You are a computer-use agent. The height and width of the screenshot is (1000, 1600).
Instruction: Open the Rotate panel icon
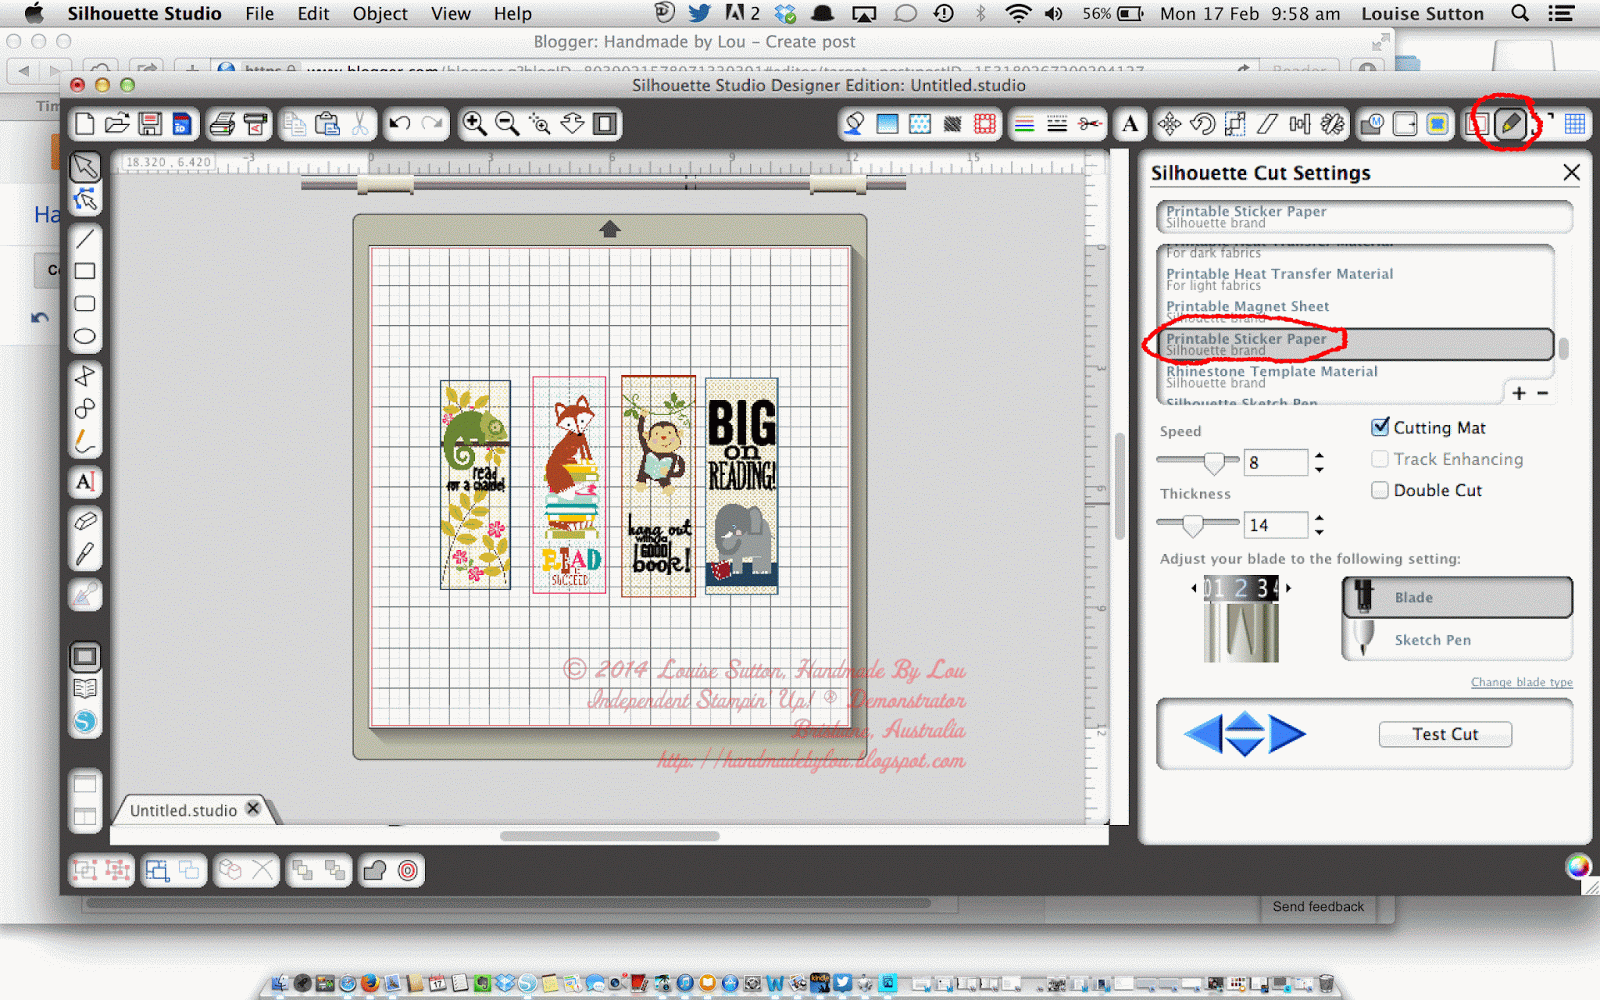click(1202, 124)
